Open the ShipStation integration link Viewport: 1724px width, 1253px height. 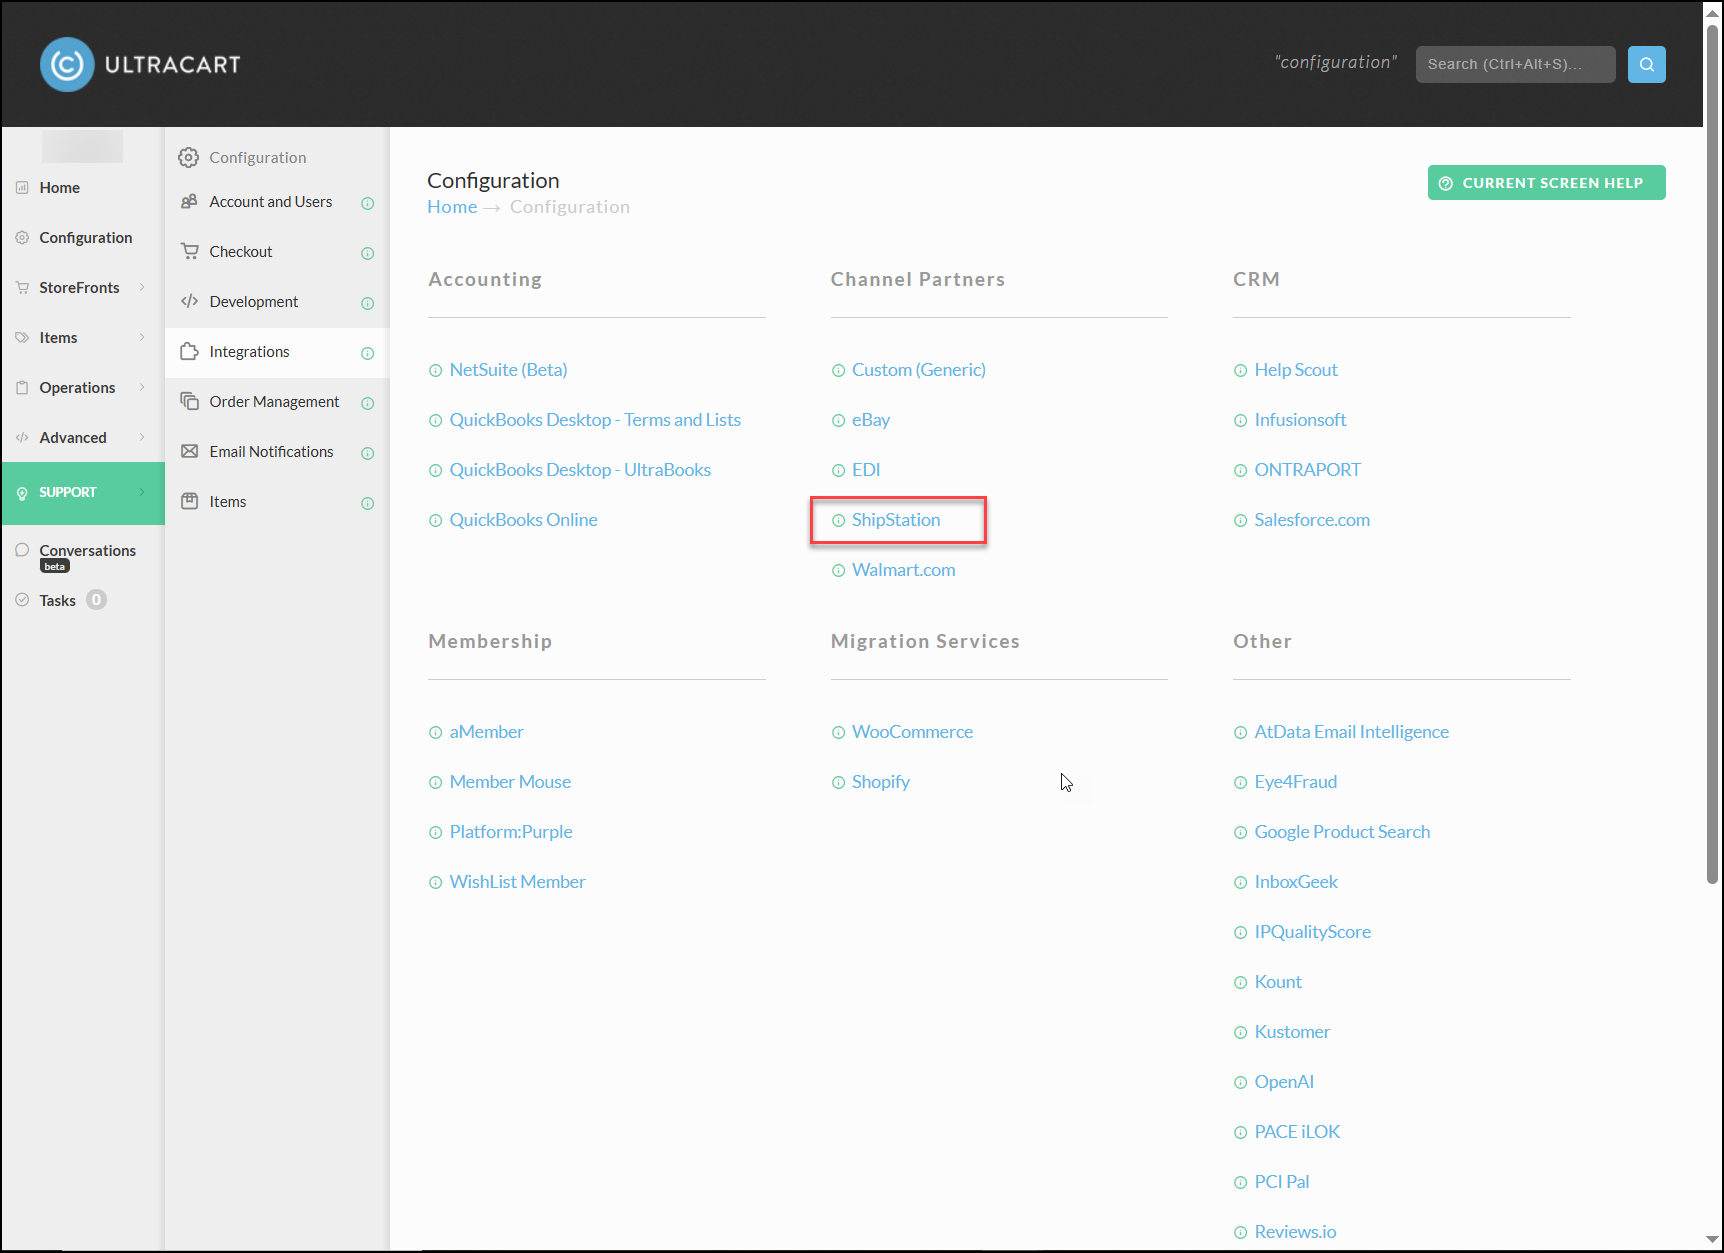(x=896, y=520)
